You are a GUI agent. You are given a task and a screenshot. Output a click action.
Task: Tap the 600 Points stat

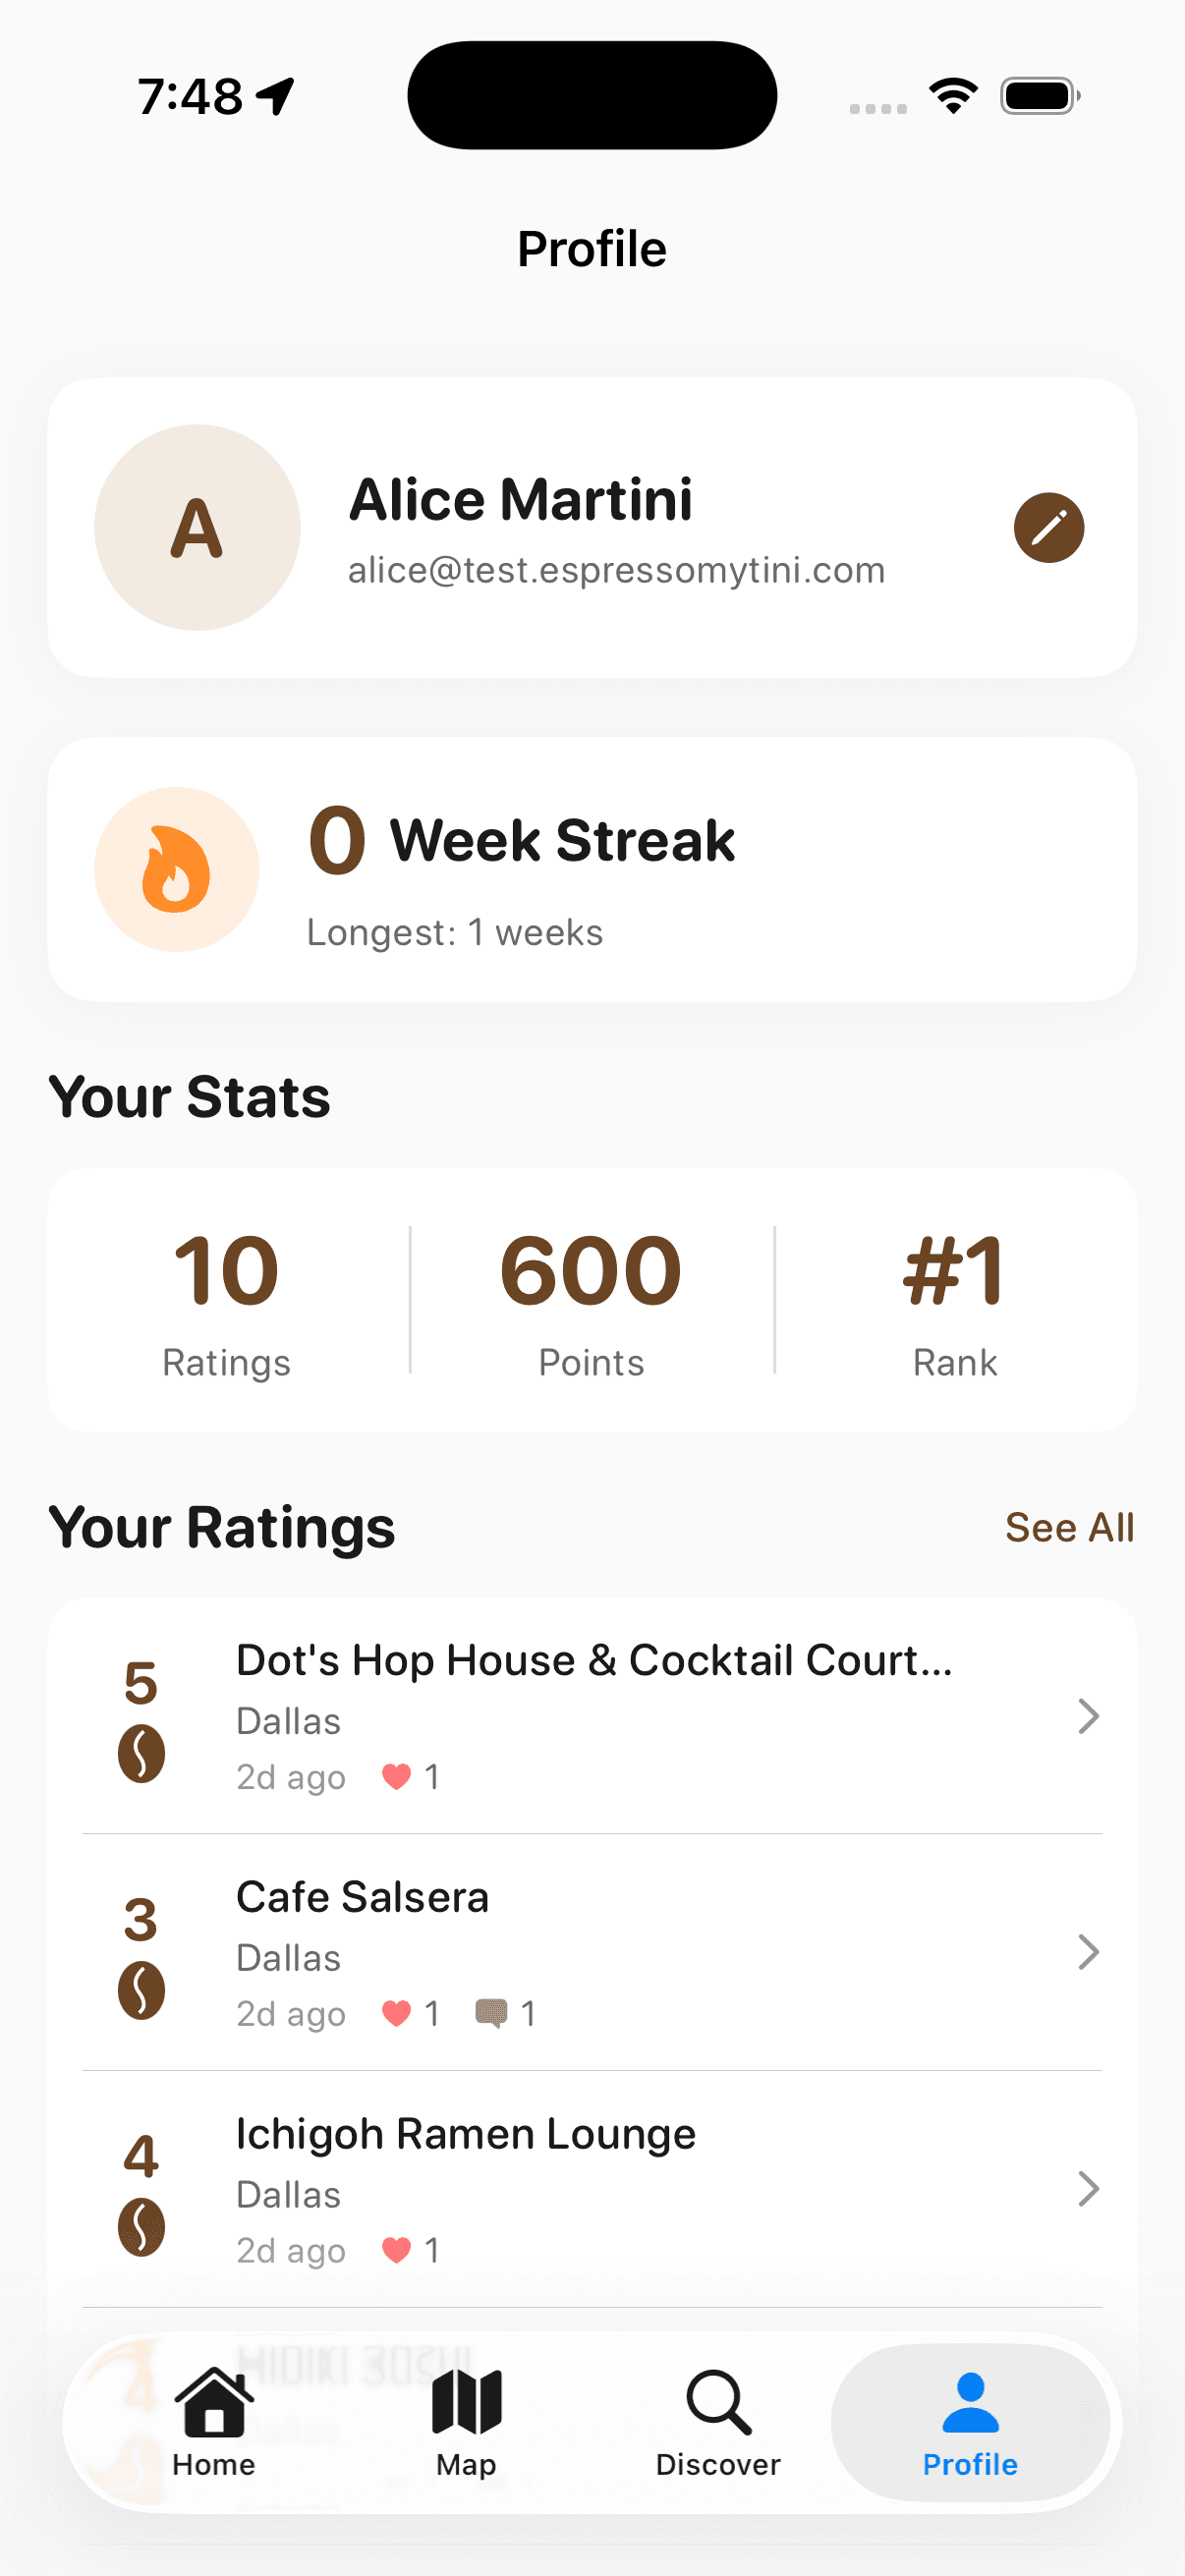coord(591,1300)
